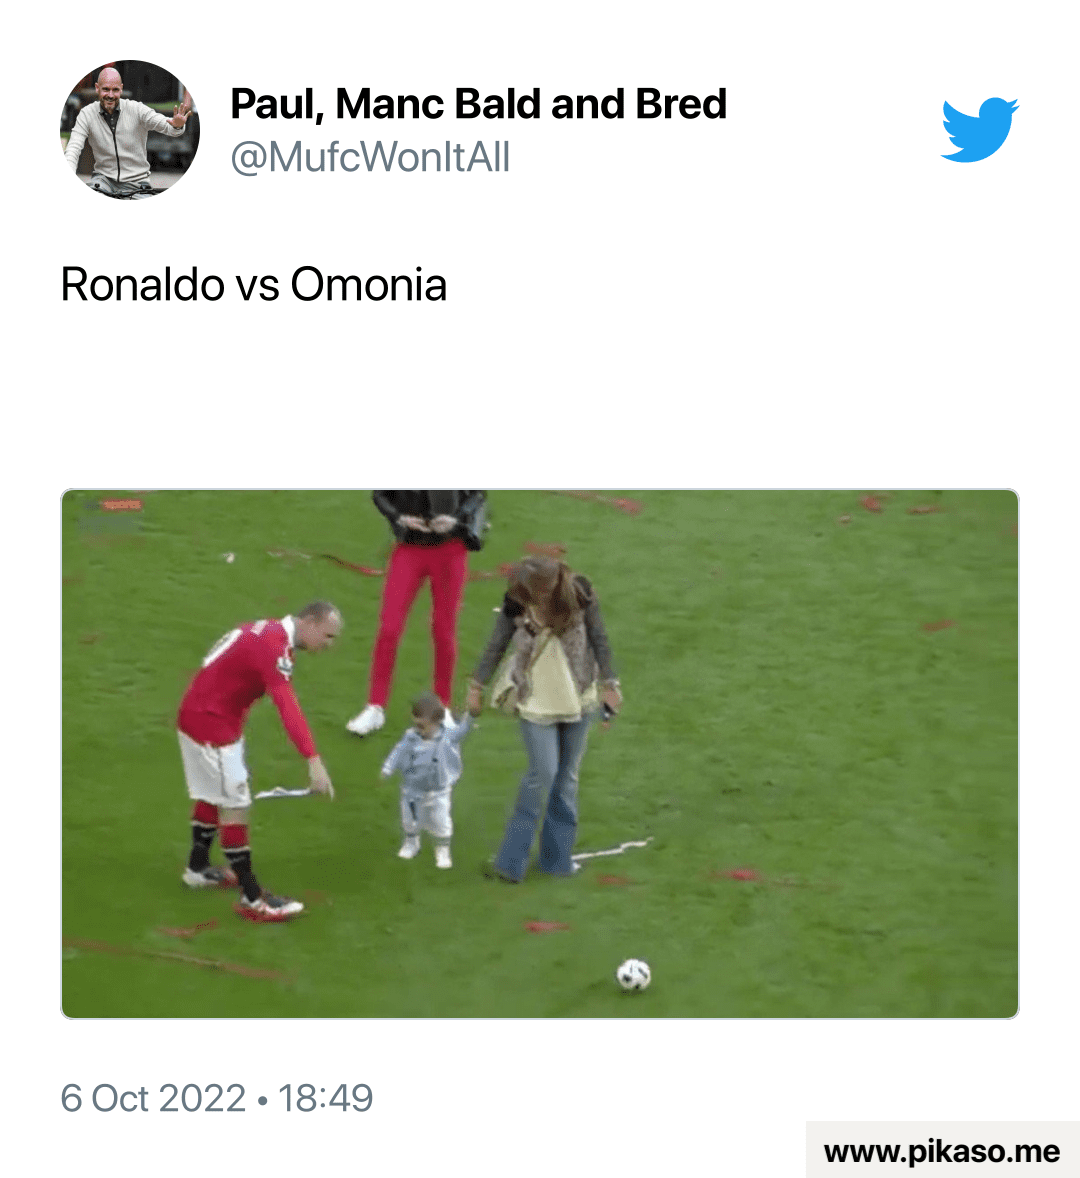
Task: Open the bald man profile avatar
Action: point(130,129)
